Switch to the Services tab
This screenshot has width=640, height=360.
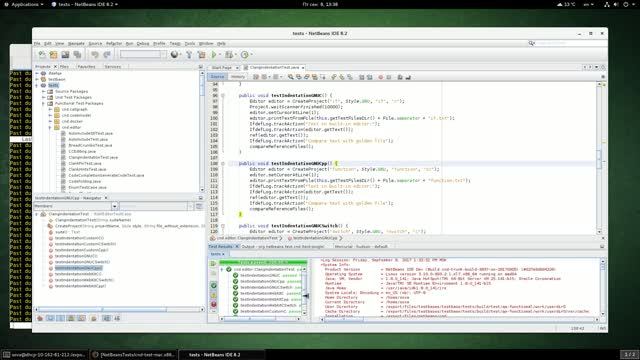tap(113, 67)
